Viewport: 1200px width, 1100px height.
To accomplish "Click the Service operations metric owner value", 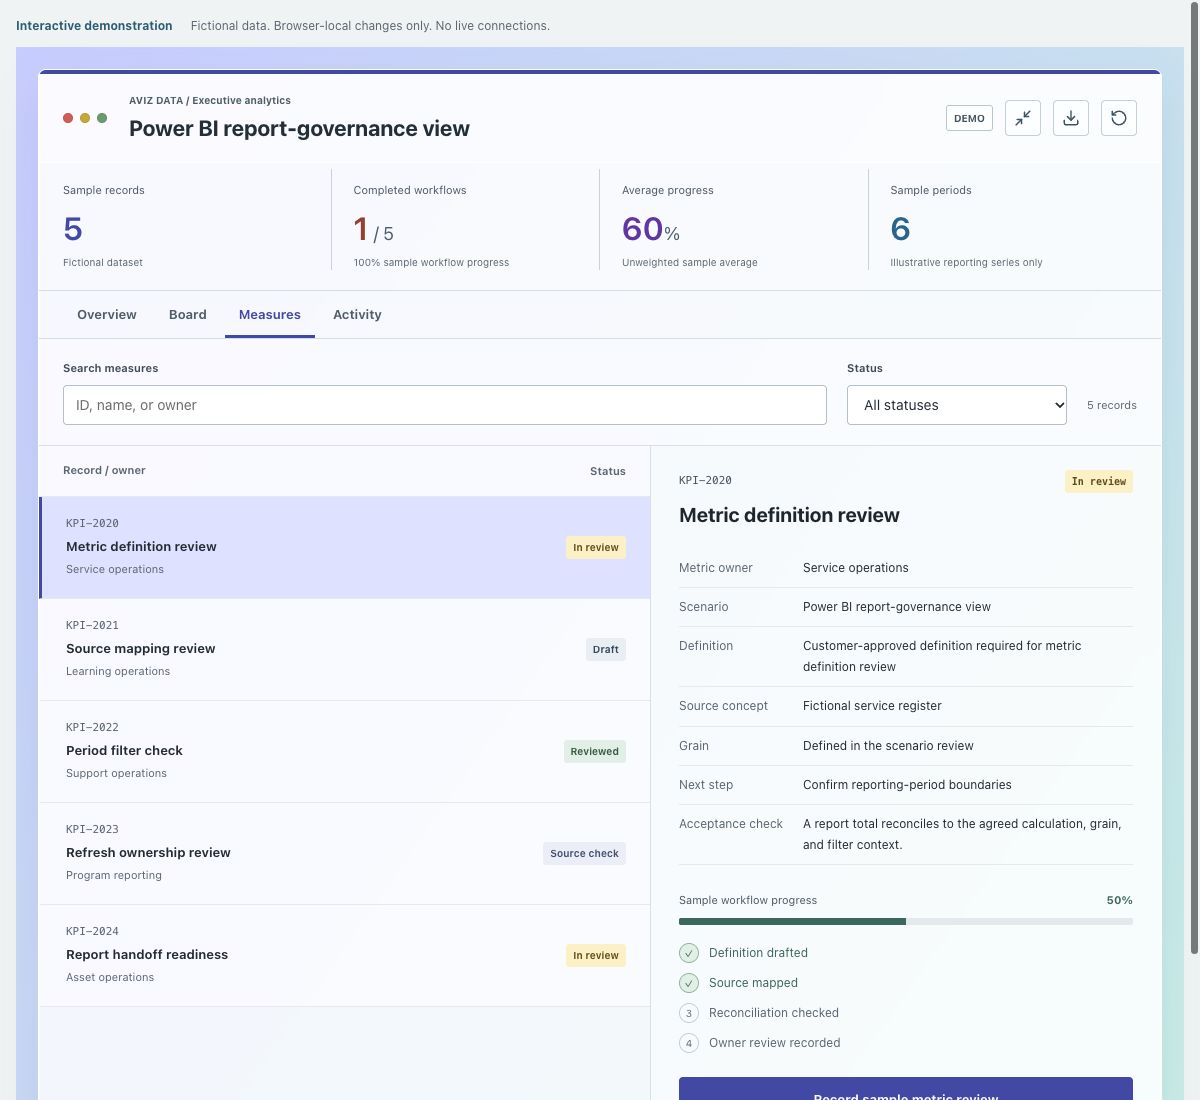I will (x=856, y=568).
